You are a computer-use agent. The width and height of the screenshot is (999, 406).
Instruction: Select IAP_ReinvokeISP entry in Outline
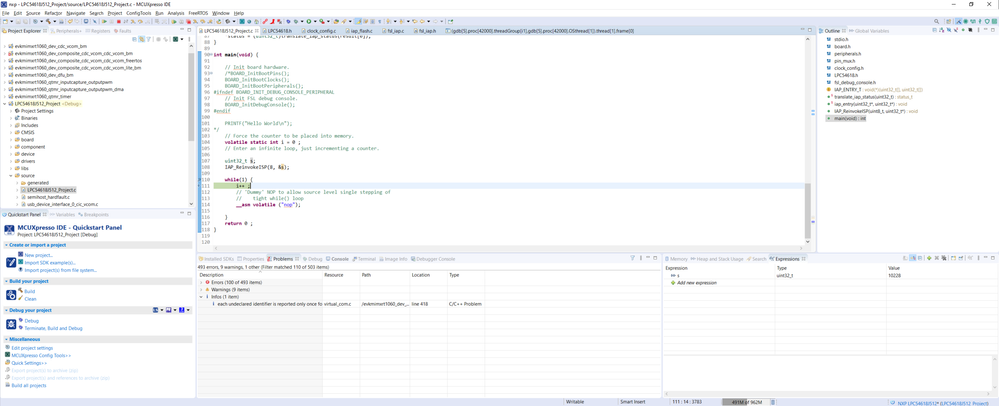click(874, 111)
